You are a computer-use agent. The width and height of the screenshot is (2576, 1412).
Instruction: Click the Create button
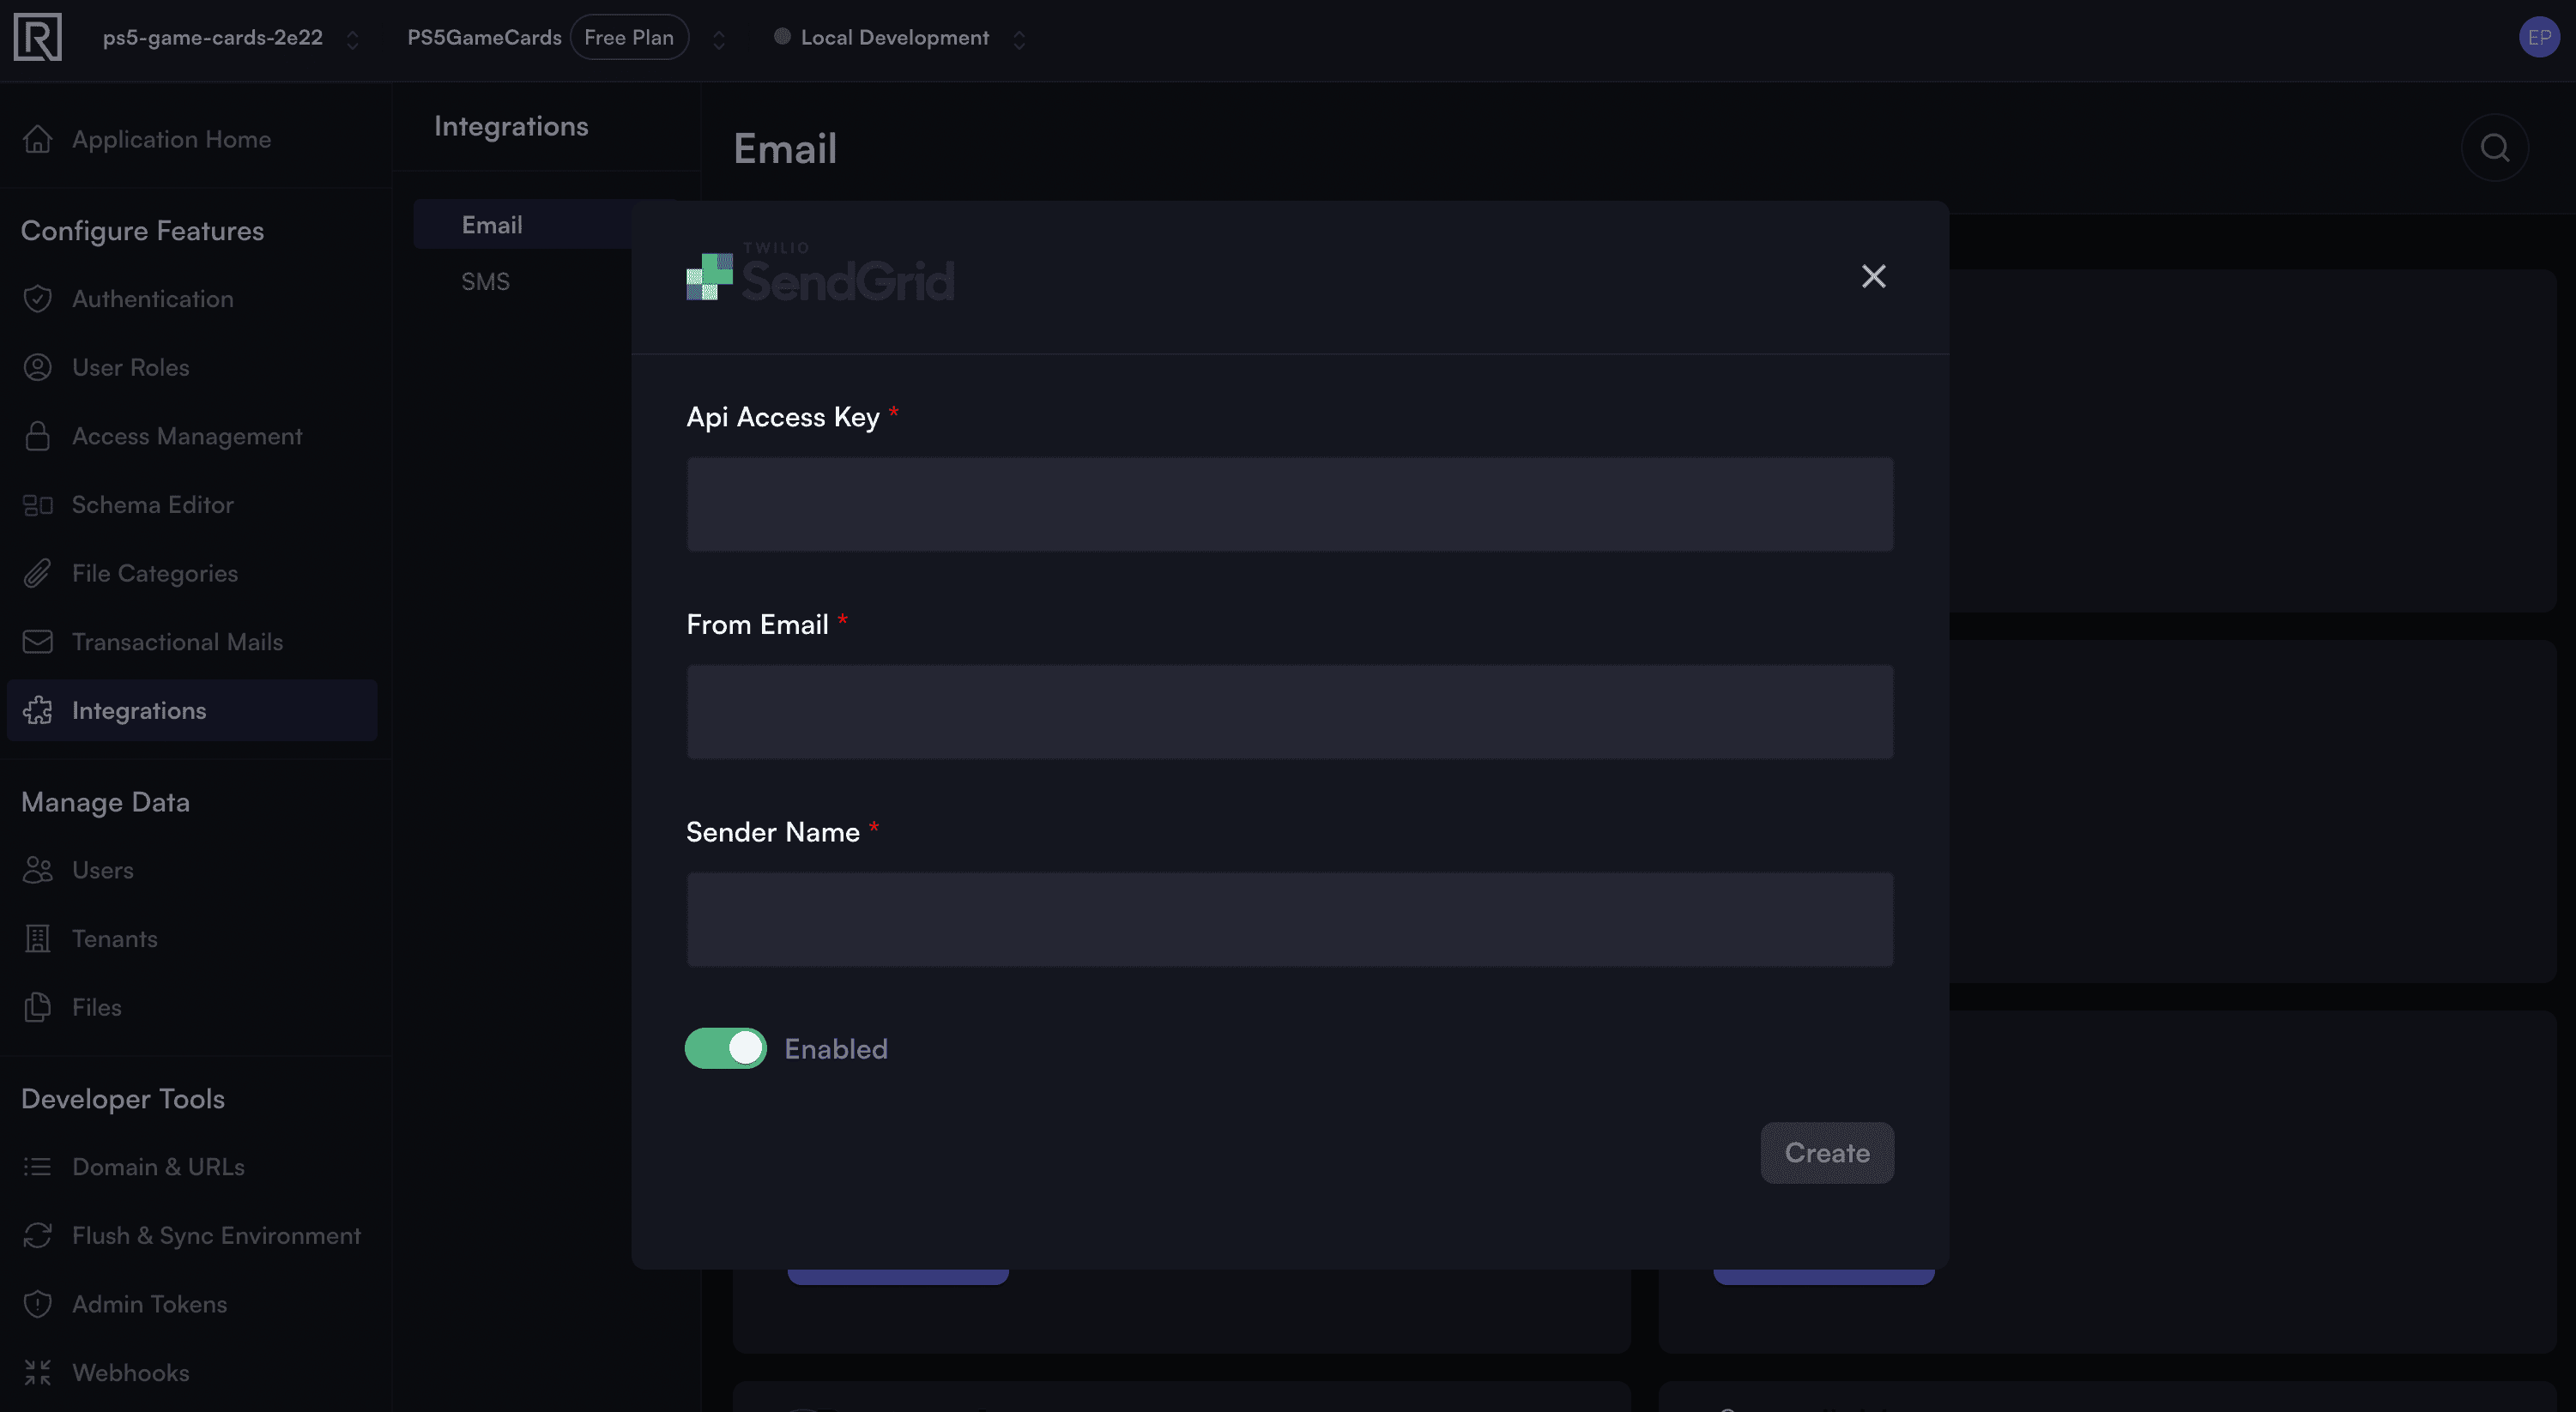click(1827, 1153)
